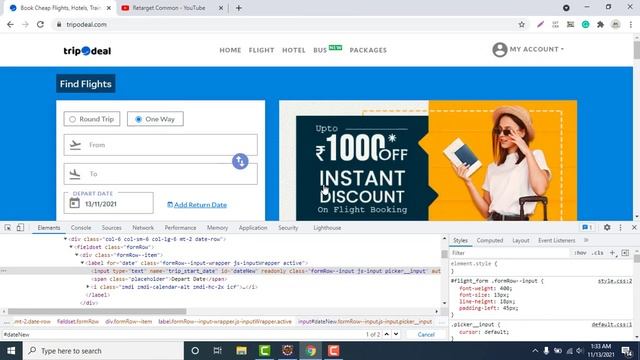Toggle the :hov element state panel
This screenshot has width=640, height=360.
tap(580, 253)
